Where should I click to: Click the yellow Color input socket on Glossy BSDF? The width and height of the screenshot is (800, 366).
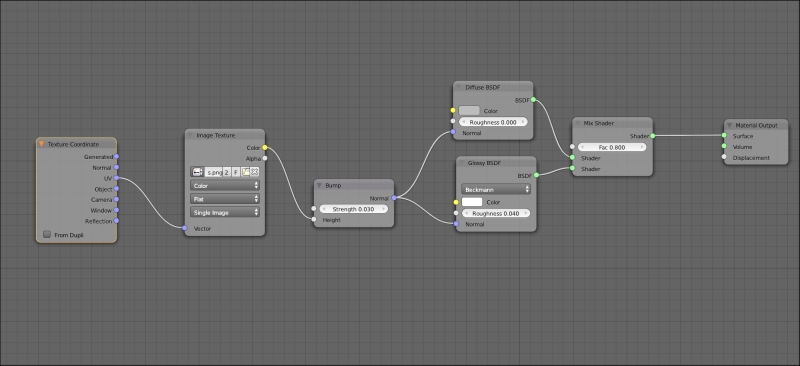(x=456, y=202)
